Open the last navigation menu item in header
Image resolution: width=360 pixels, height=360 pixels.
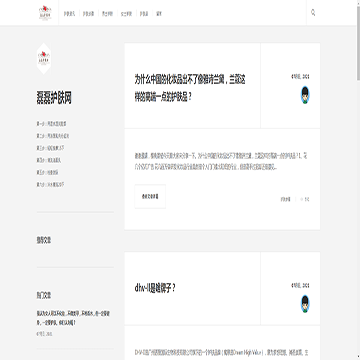point(159,14)
